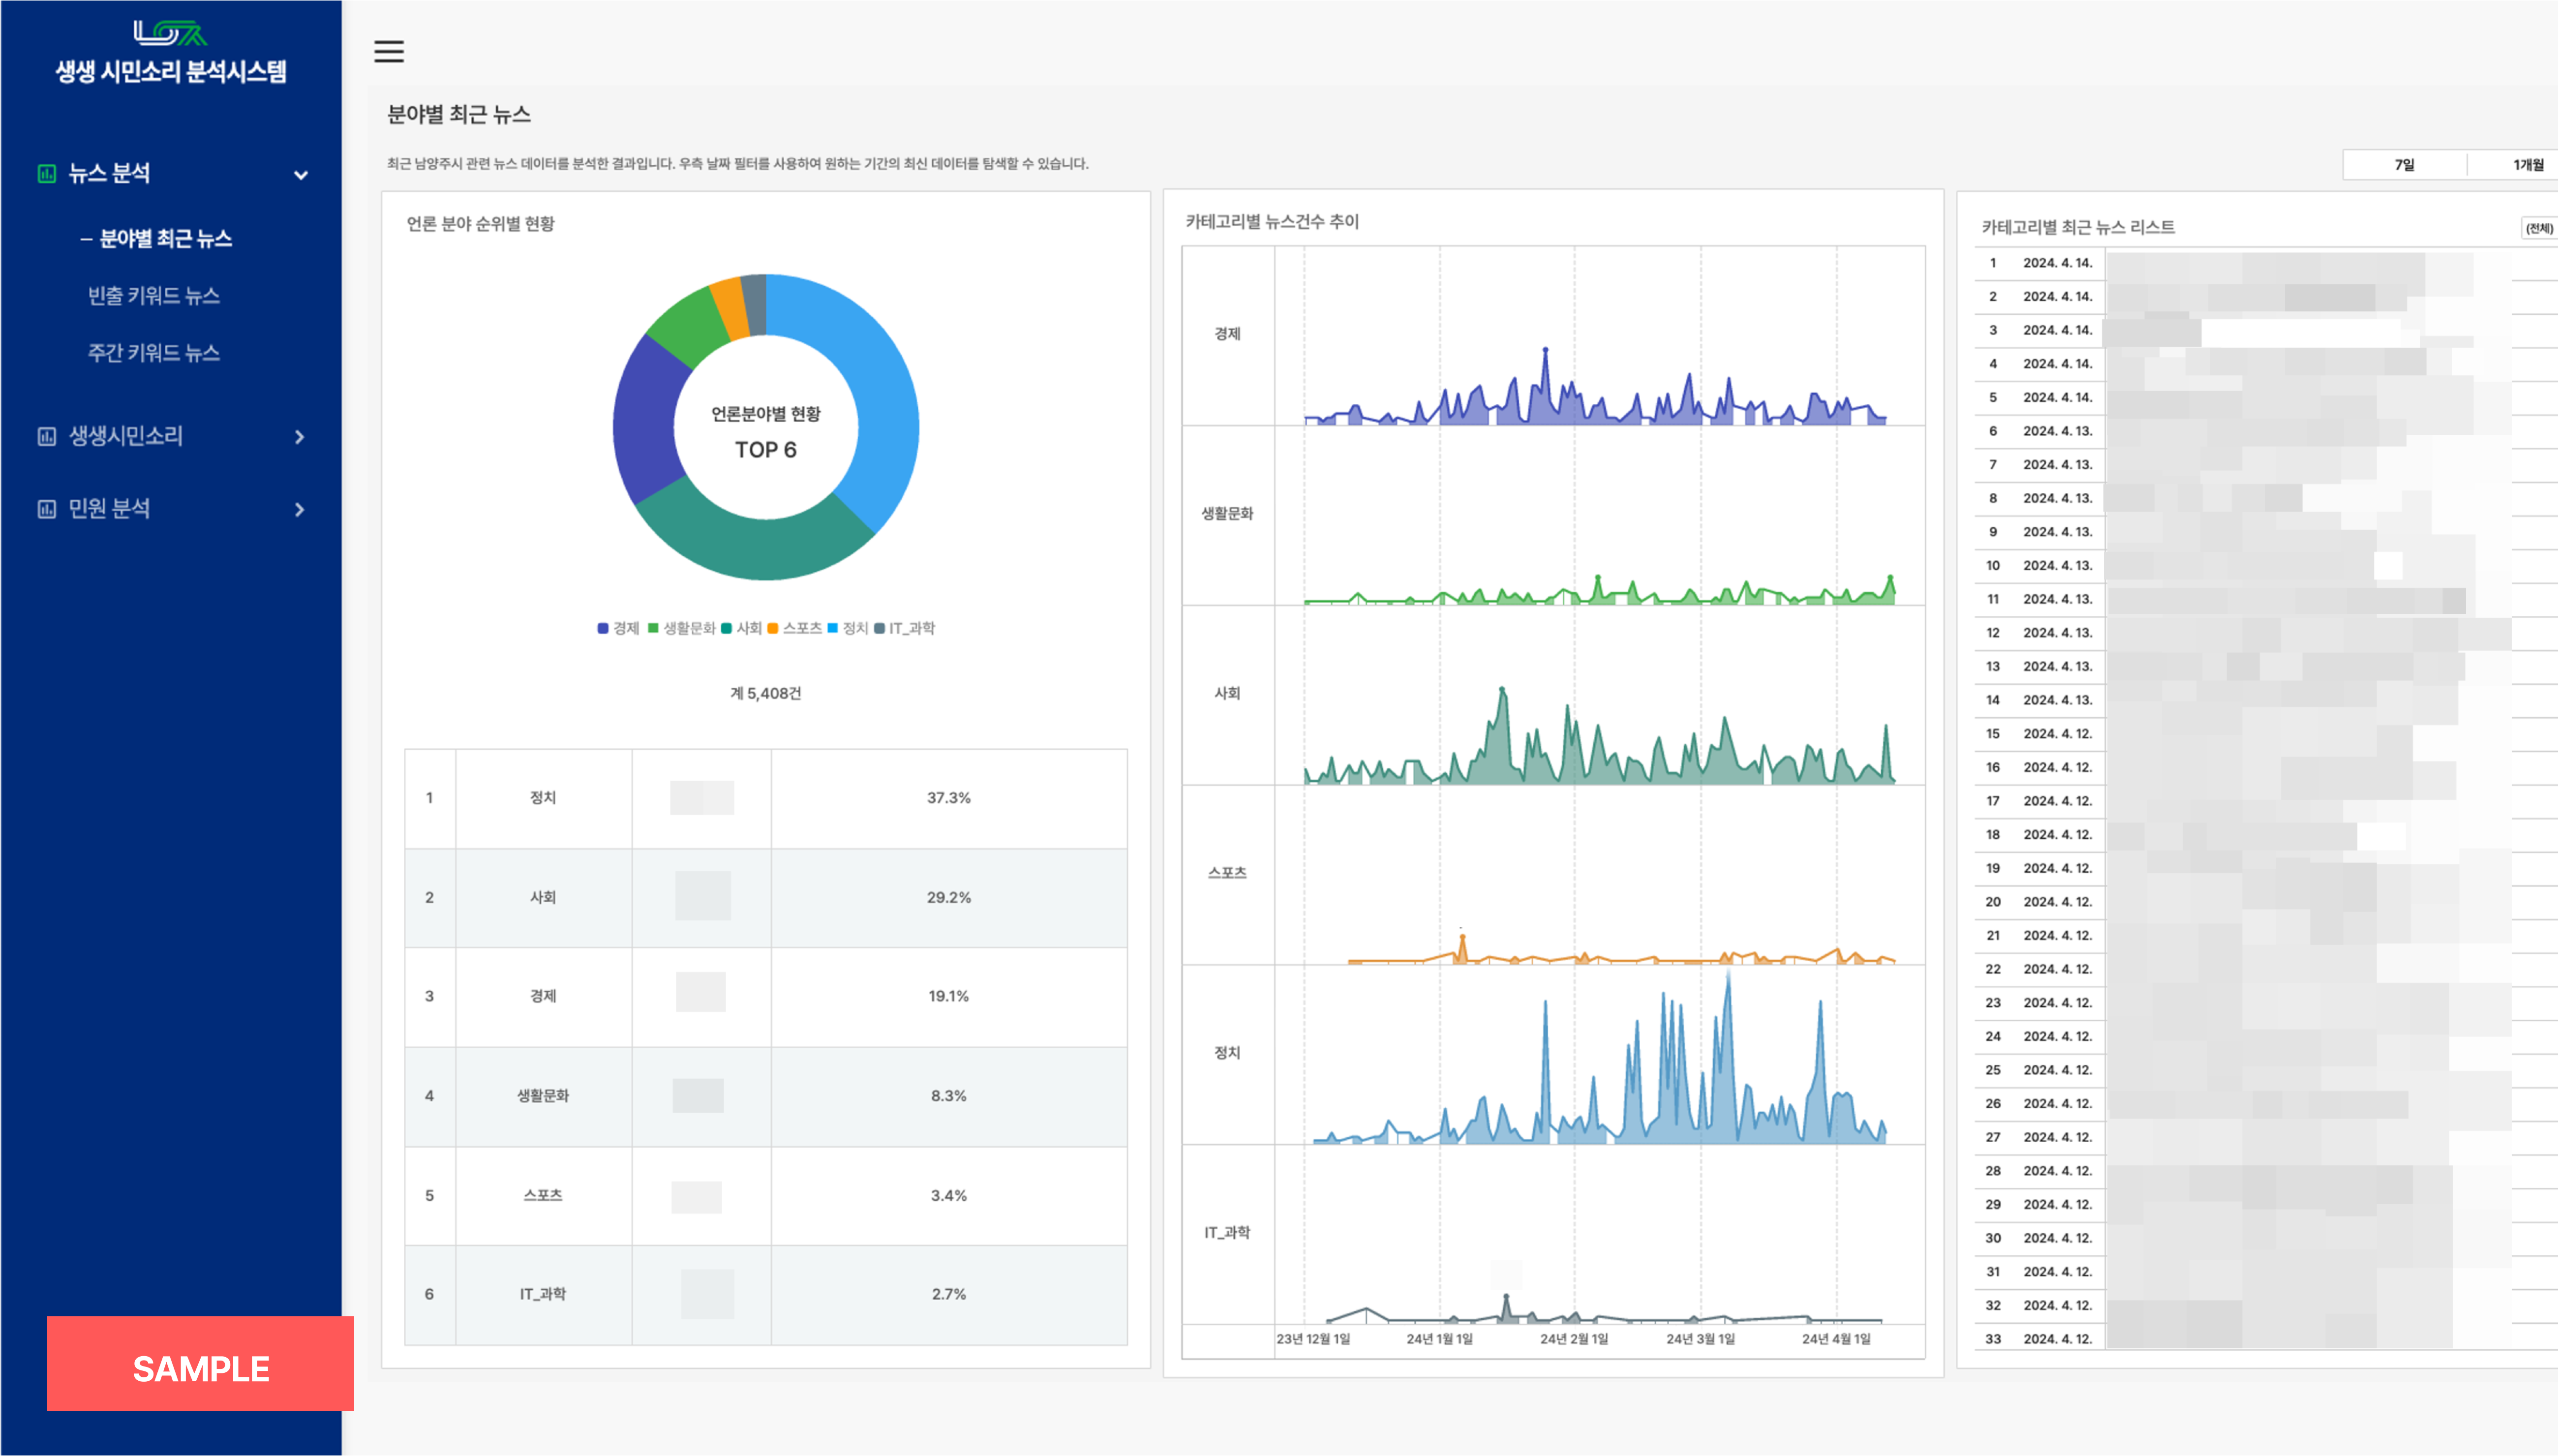Select the 7일 date filter

tap(2404, 165)
